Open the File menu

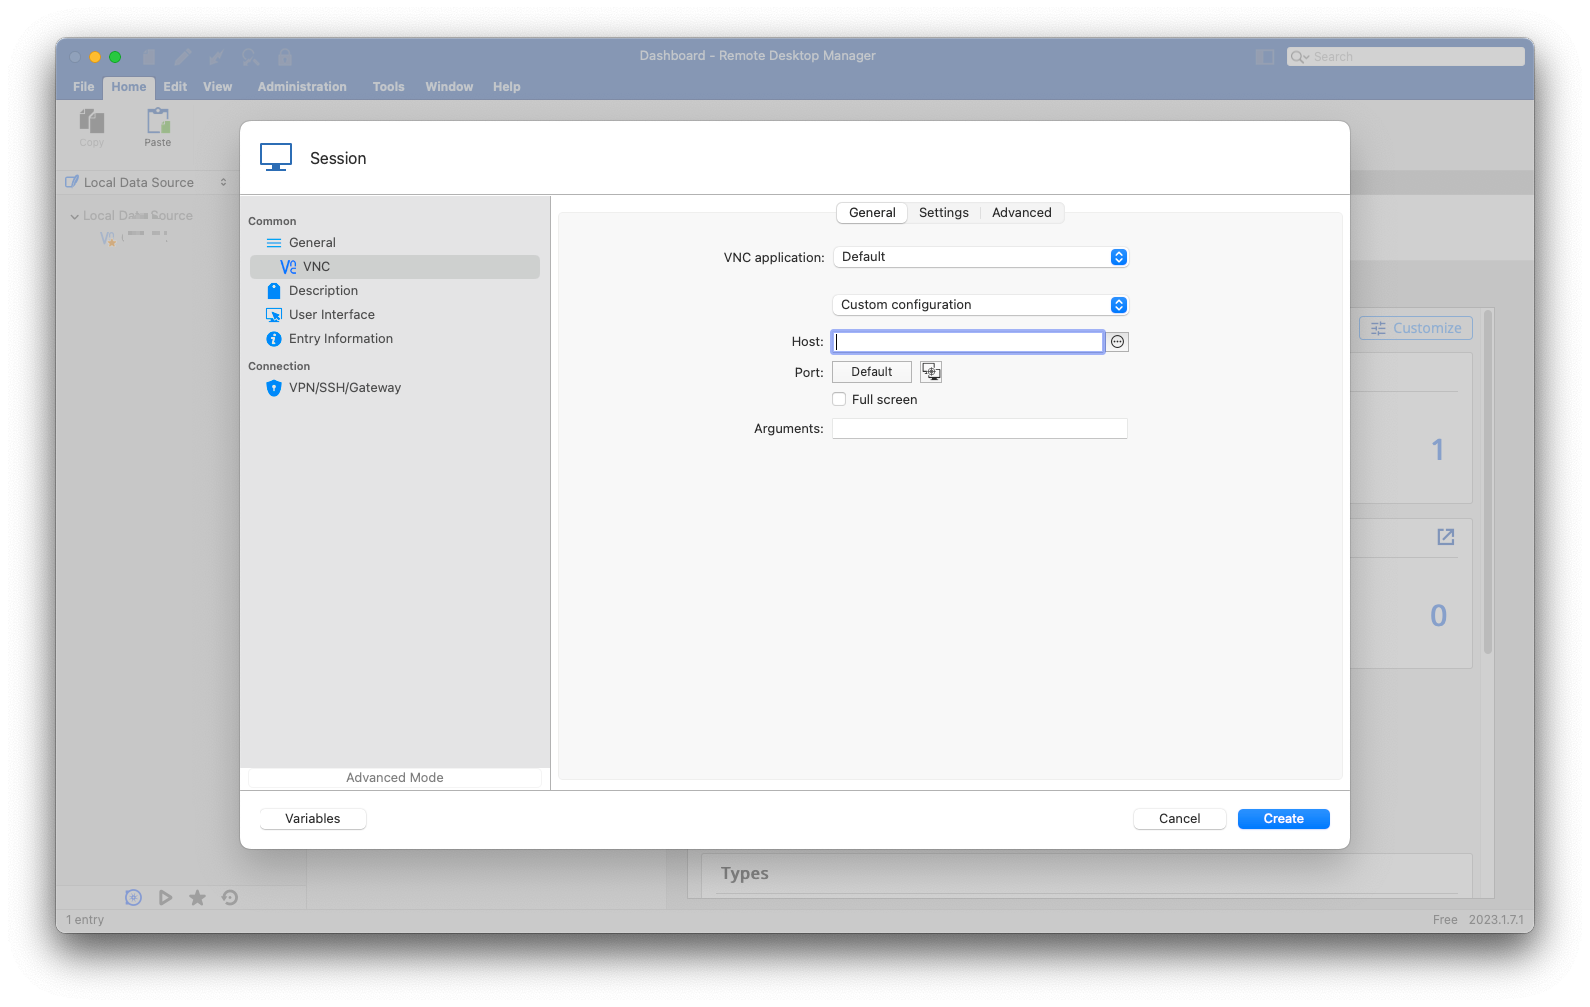pos(84,87)
